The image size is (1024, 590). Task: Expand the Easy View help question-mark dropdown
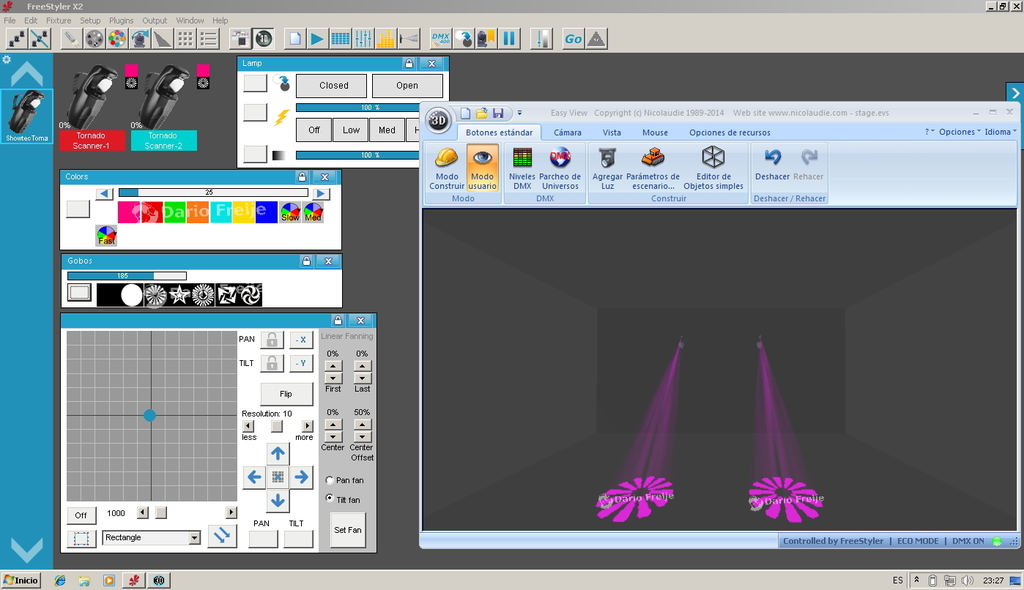(929, 132)
